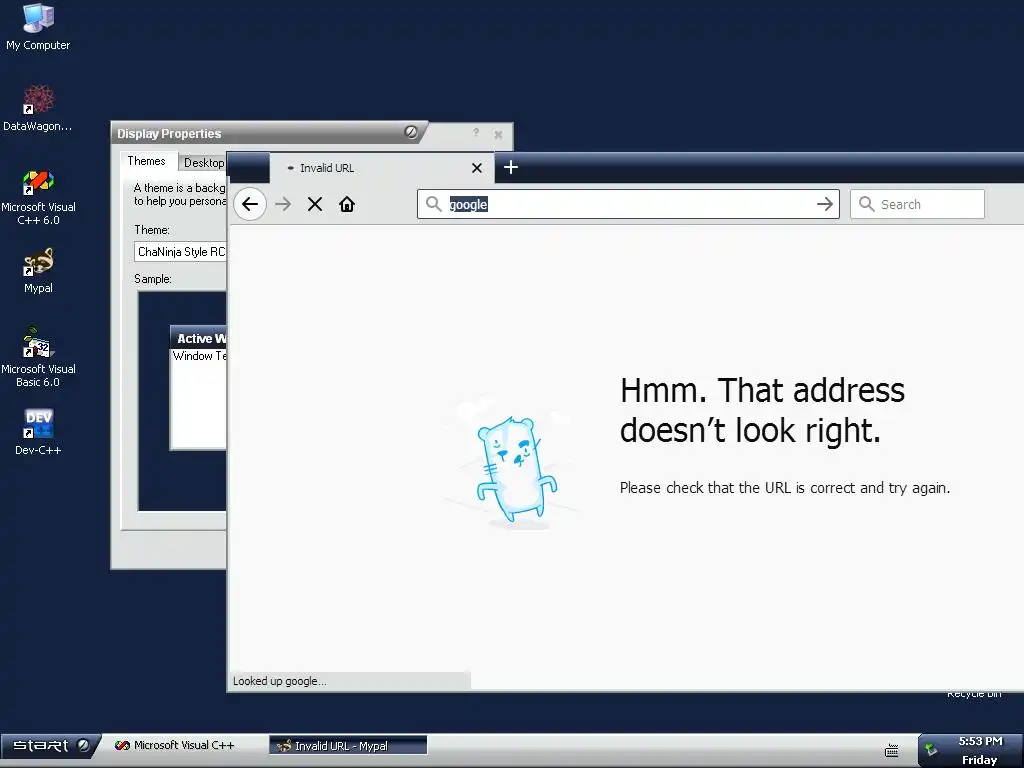Screen dimensions: 1024x768
Task: Select Microsoft Visual Basic 6.0 desktop icon
Action: (38, 357)
